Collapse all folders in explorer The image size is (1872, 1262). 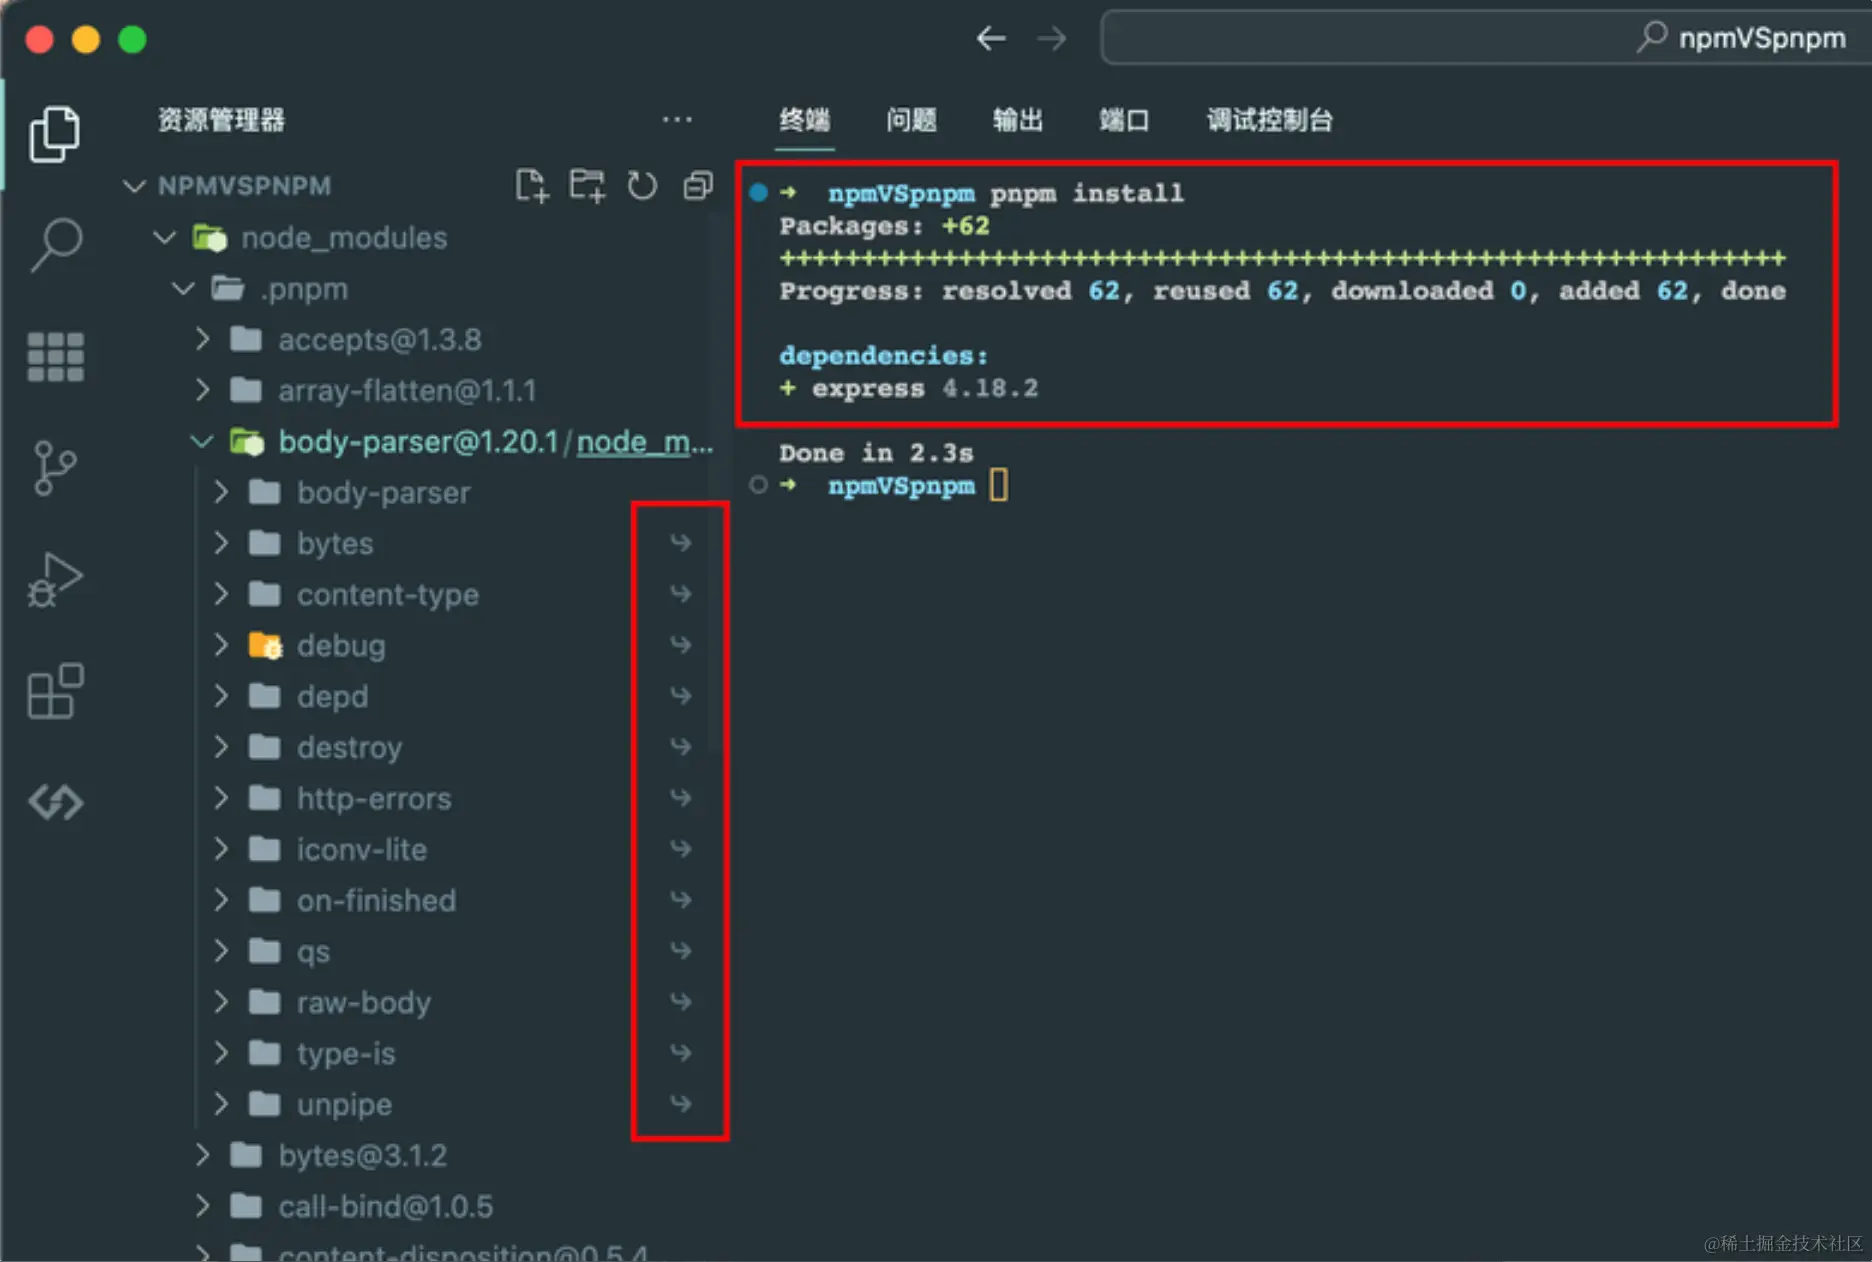click(698, 186)
